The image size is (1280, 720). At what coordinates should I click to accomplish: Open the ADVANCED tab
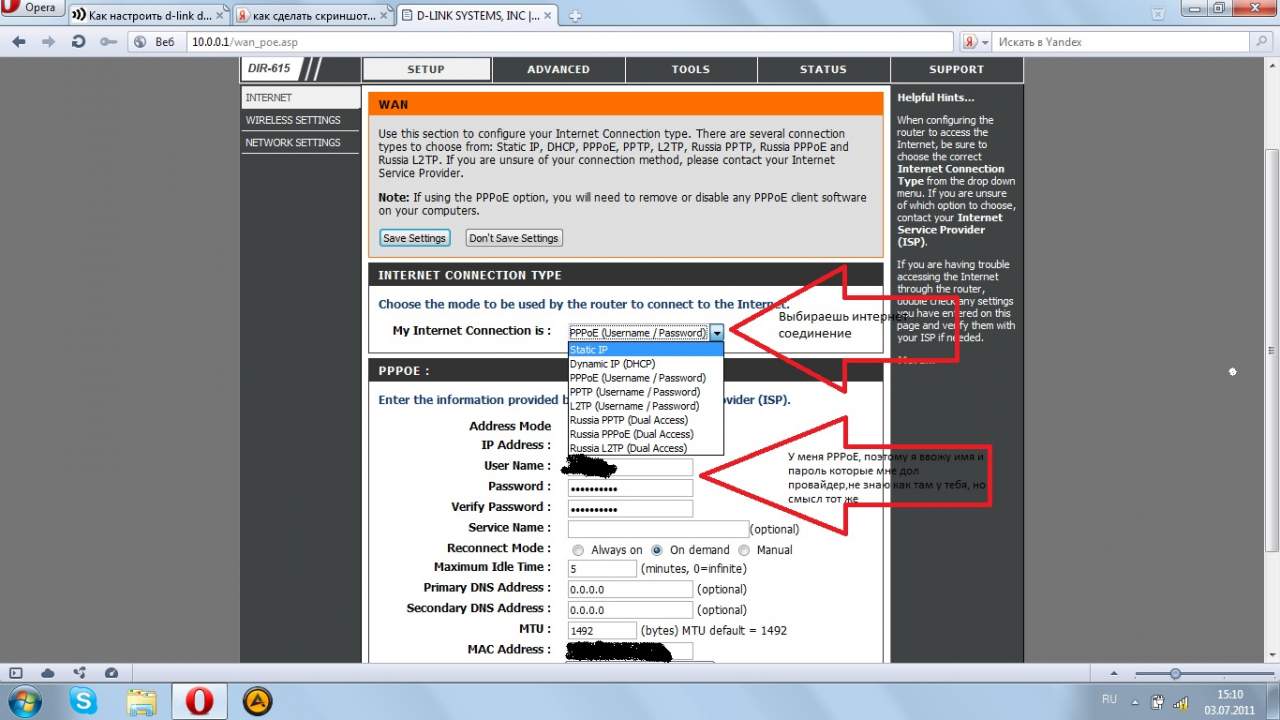559,69
